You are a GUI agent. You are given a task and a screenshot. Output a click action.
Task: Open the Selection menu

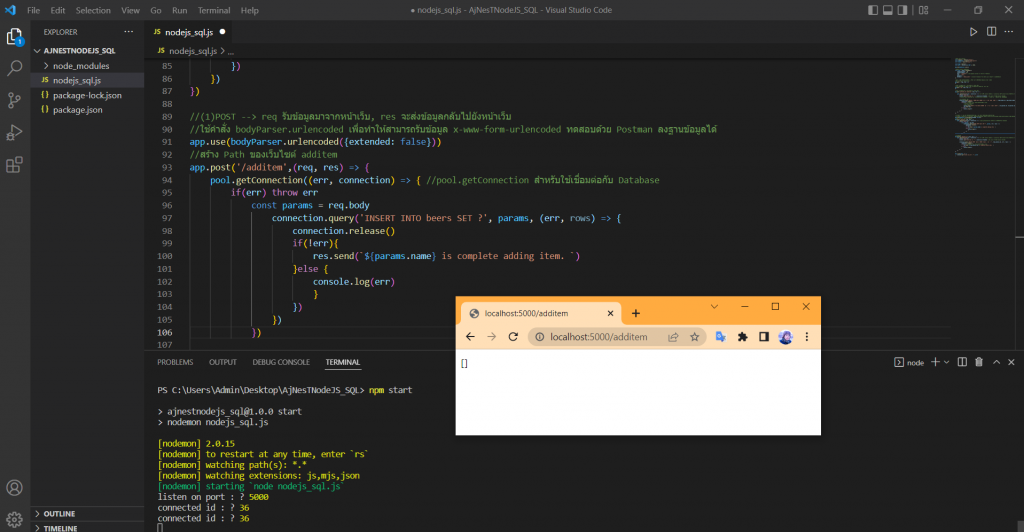click(x=93, y=10)
